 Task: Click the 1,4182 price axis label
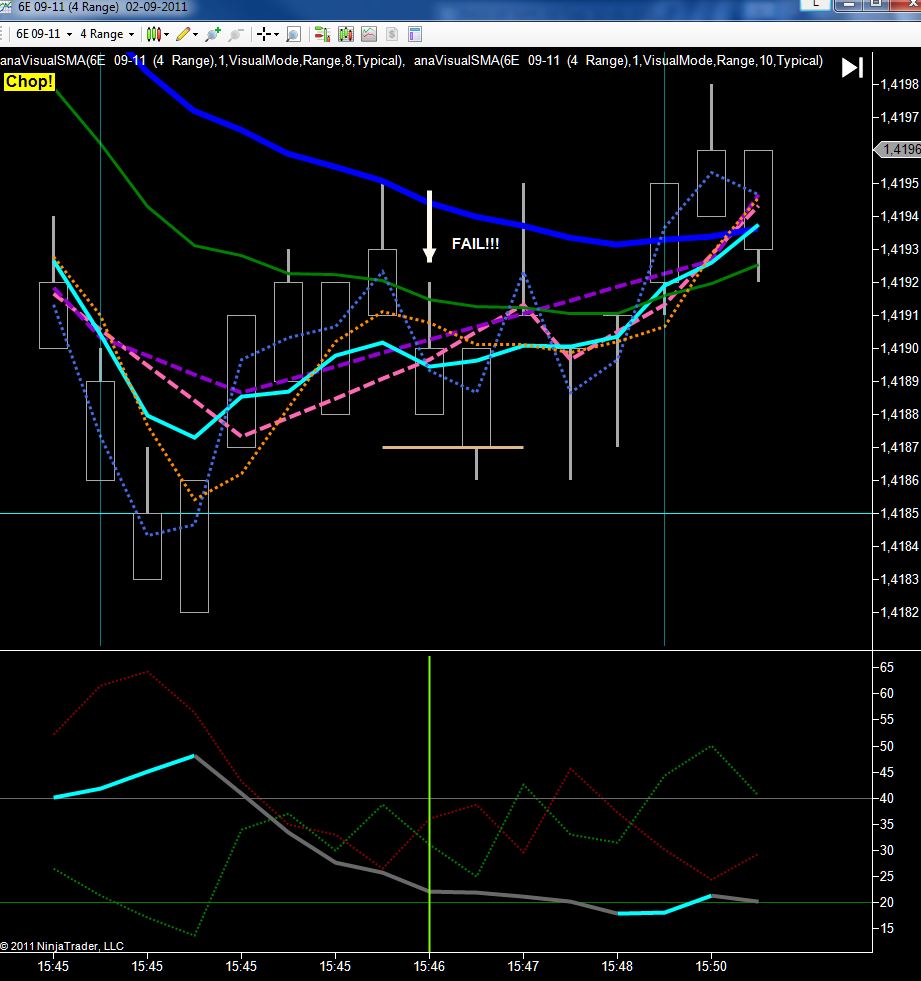[x=900, y=612]
